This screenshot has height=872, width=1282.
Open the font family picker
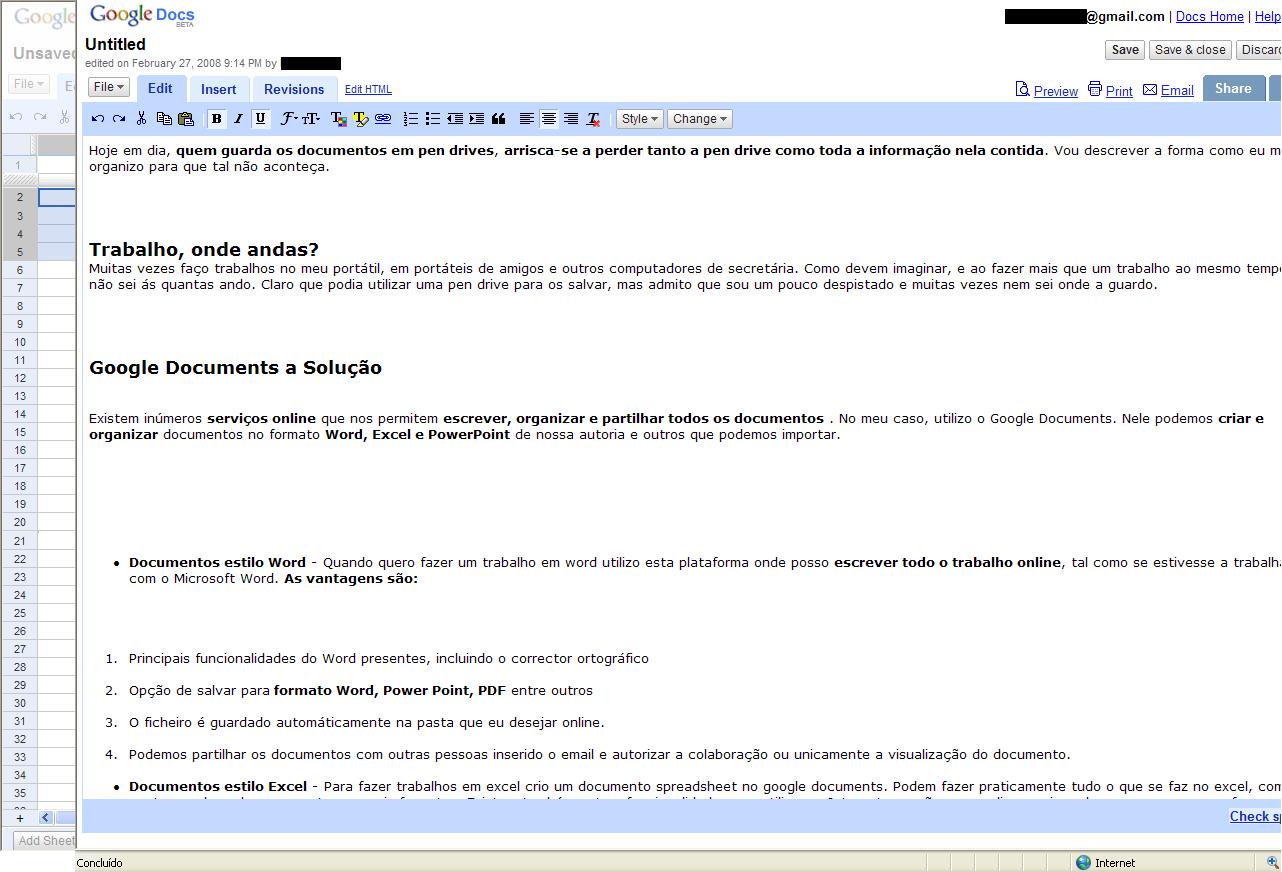[288, 119]
